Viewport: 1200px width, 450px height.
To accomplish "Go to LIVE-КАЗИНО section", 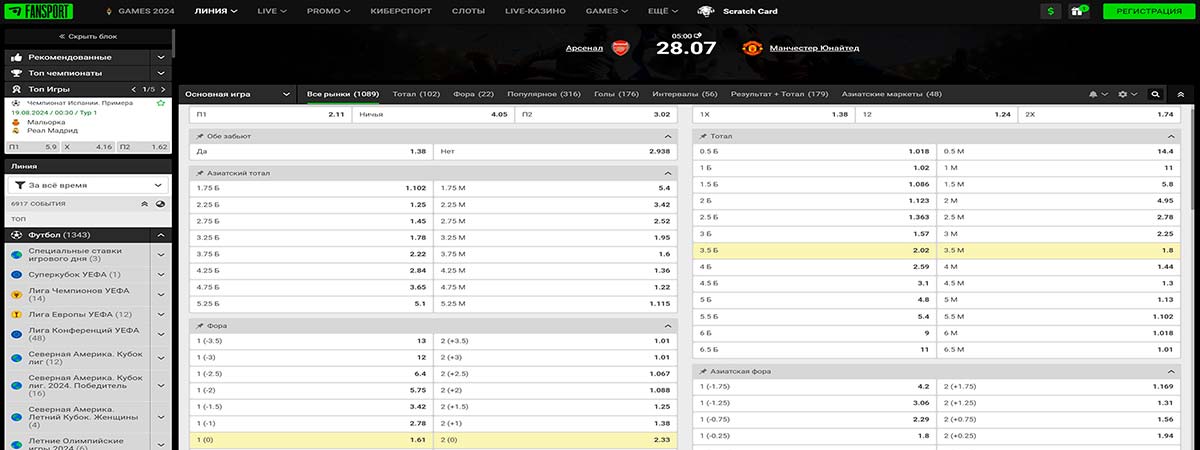I will [535, 11].
